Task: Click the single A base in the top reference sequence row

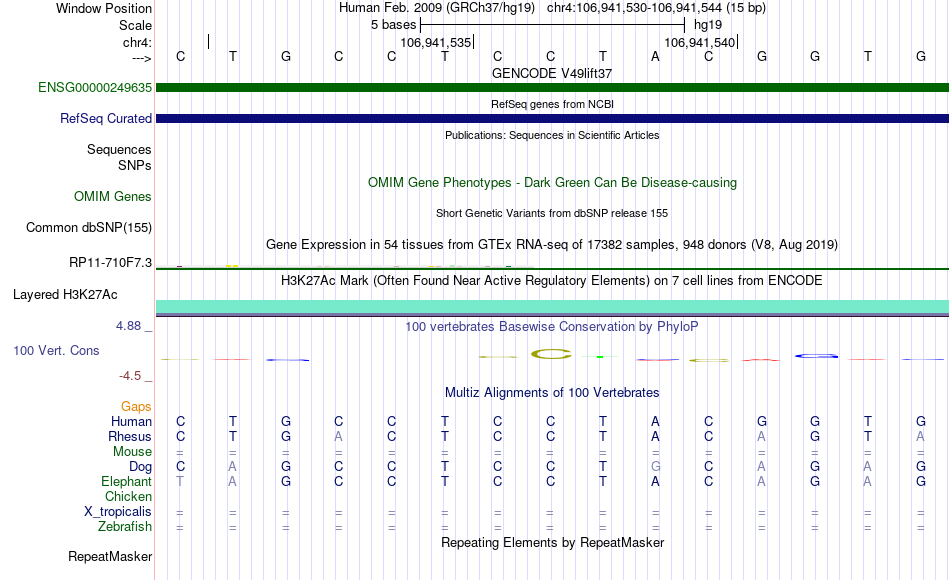Action: tap(655, 56)
